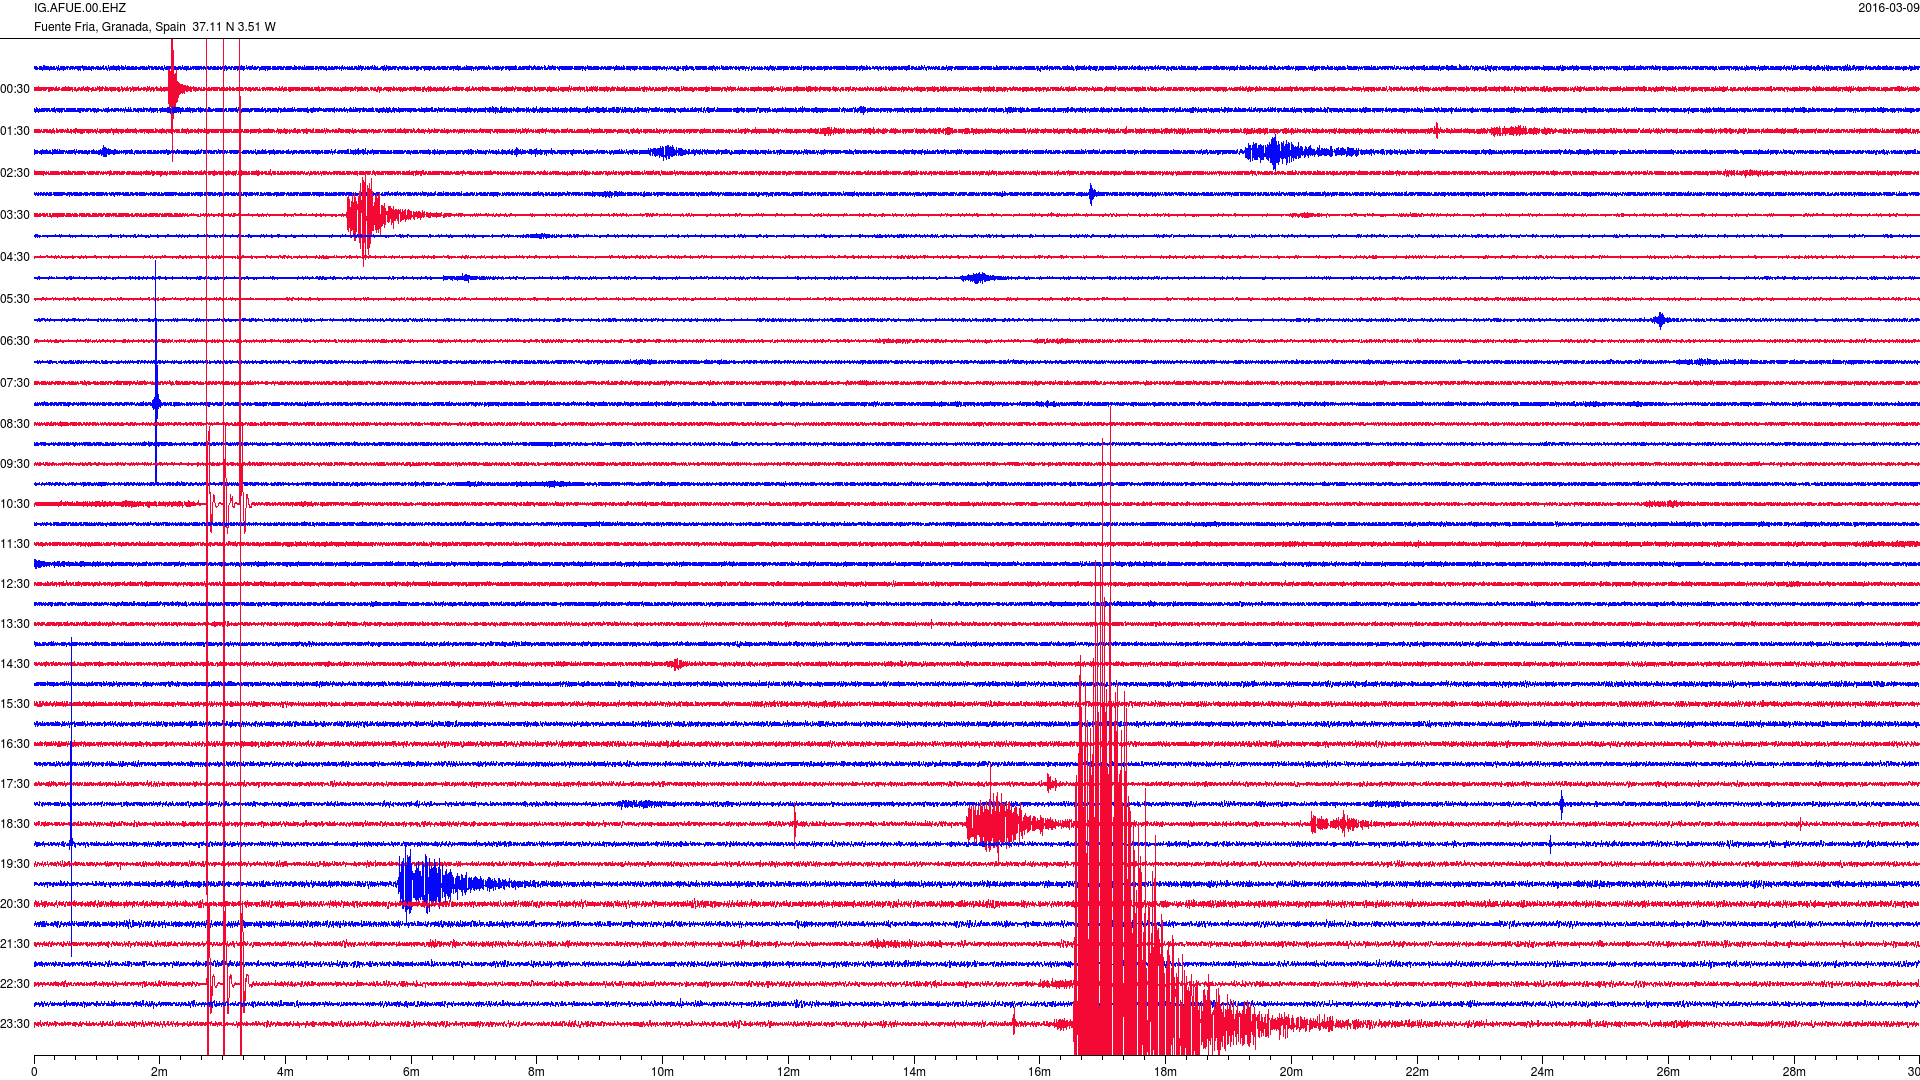Click the 2m tick on the time axis
1920x1080 pixels.
point(160,1072)
